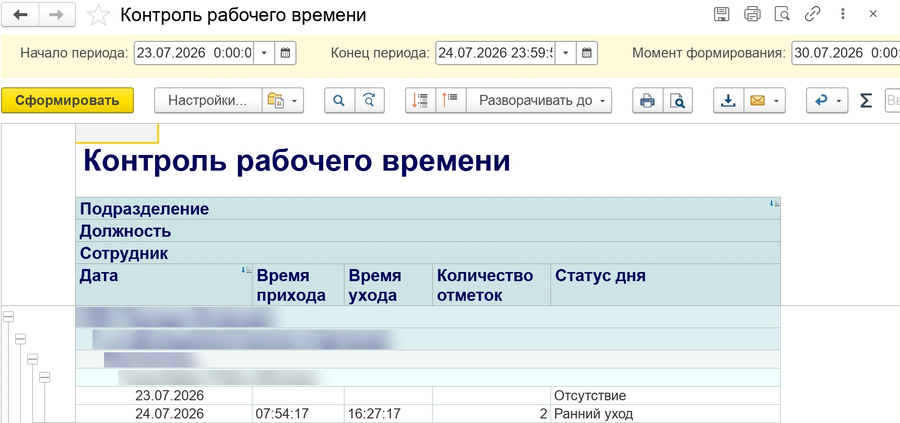Select the Статус дня column header

[x=665, y=285]
